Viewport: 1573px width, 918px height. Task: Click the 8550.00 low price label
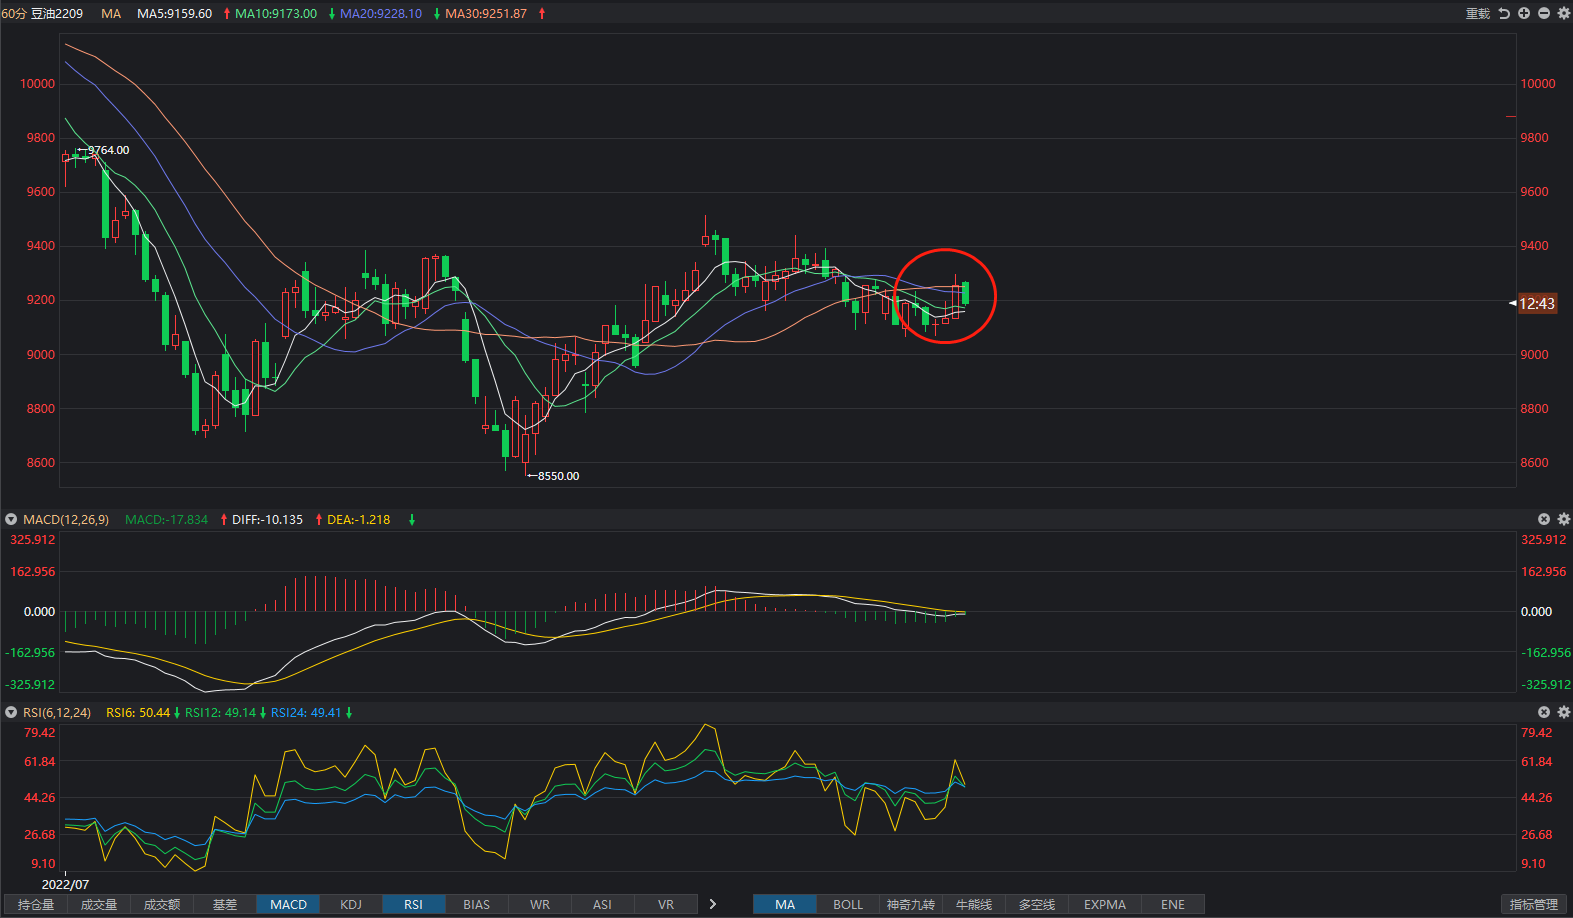click(558, 476)
